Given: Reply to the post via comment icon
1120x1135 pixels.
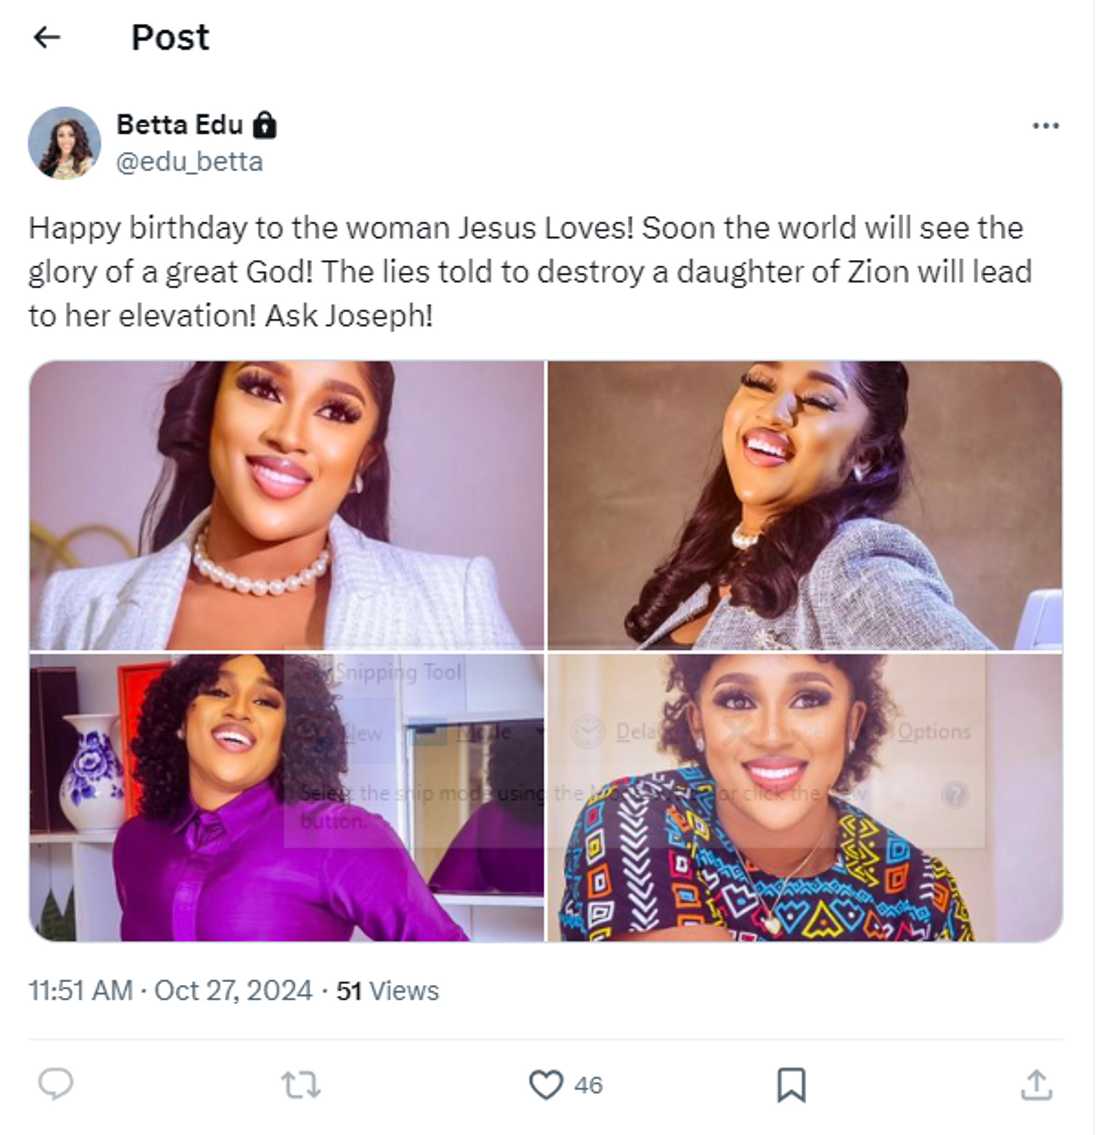Looking at the screenshot, I should pyautogui.click(x=56, y=1084).
